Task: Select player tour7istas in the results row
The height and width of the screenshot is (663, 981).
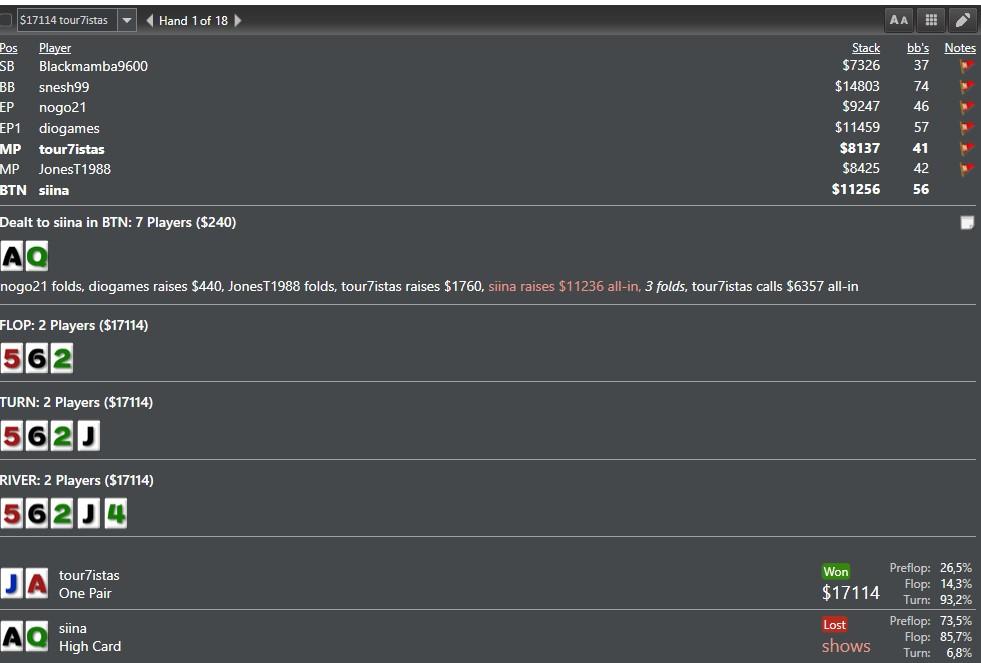Action: [89, 575]
